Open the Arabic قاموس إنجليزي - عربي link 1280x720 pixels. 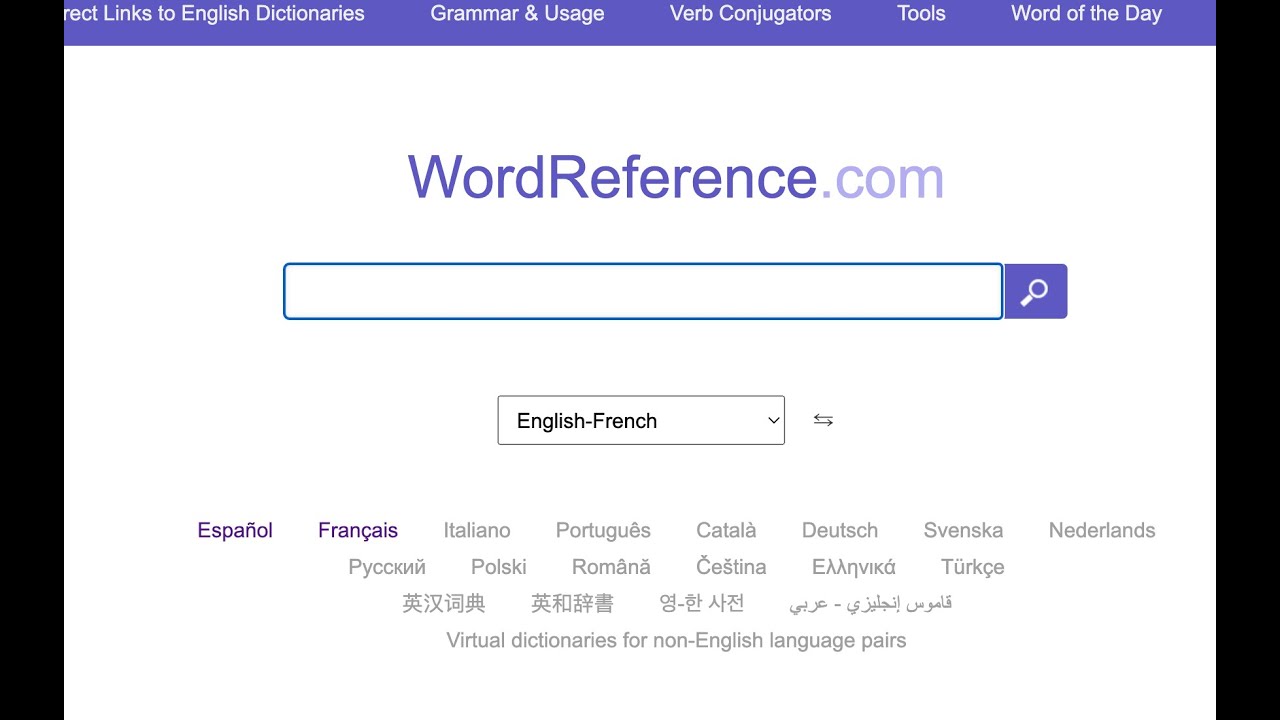point(871,603)
